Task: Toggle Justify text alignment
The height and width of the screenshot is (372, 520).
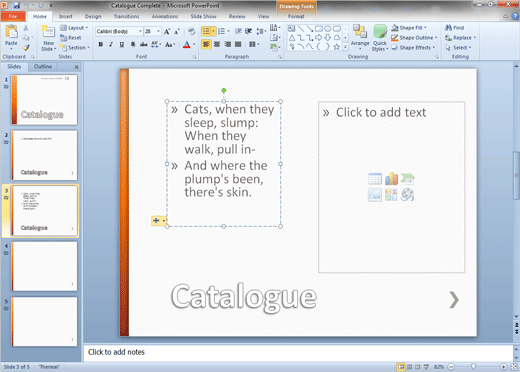Action: pyautogui.click(x=238, y=44)
